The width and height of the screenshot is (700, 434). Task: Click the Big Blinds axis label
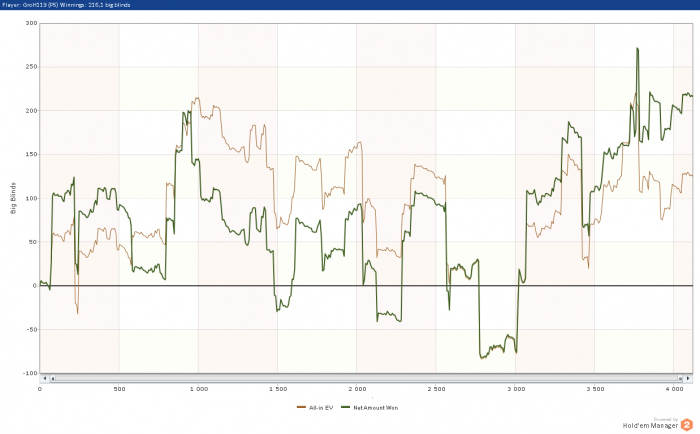[x=13, y=198]
